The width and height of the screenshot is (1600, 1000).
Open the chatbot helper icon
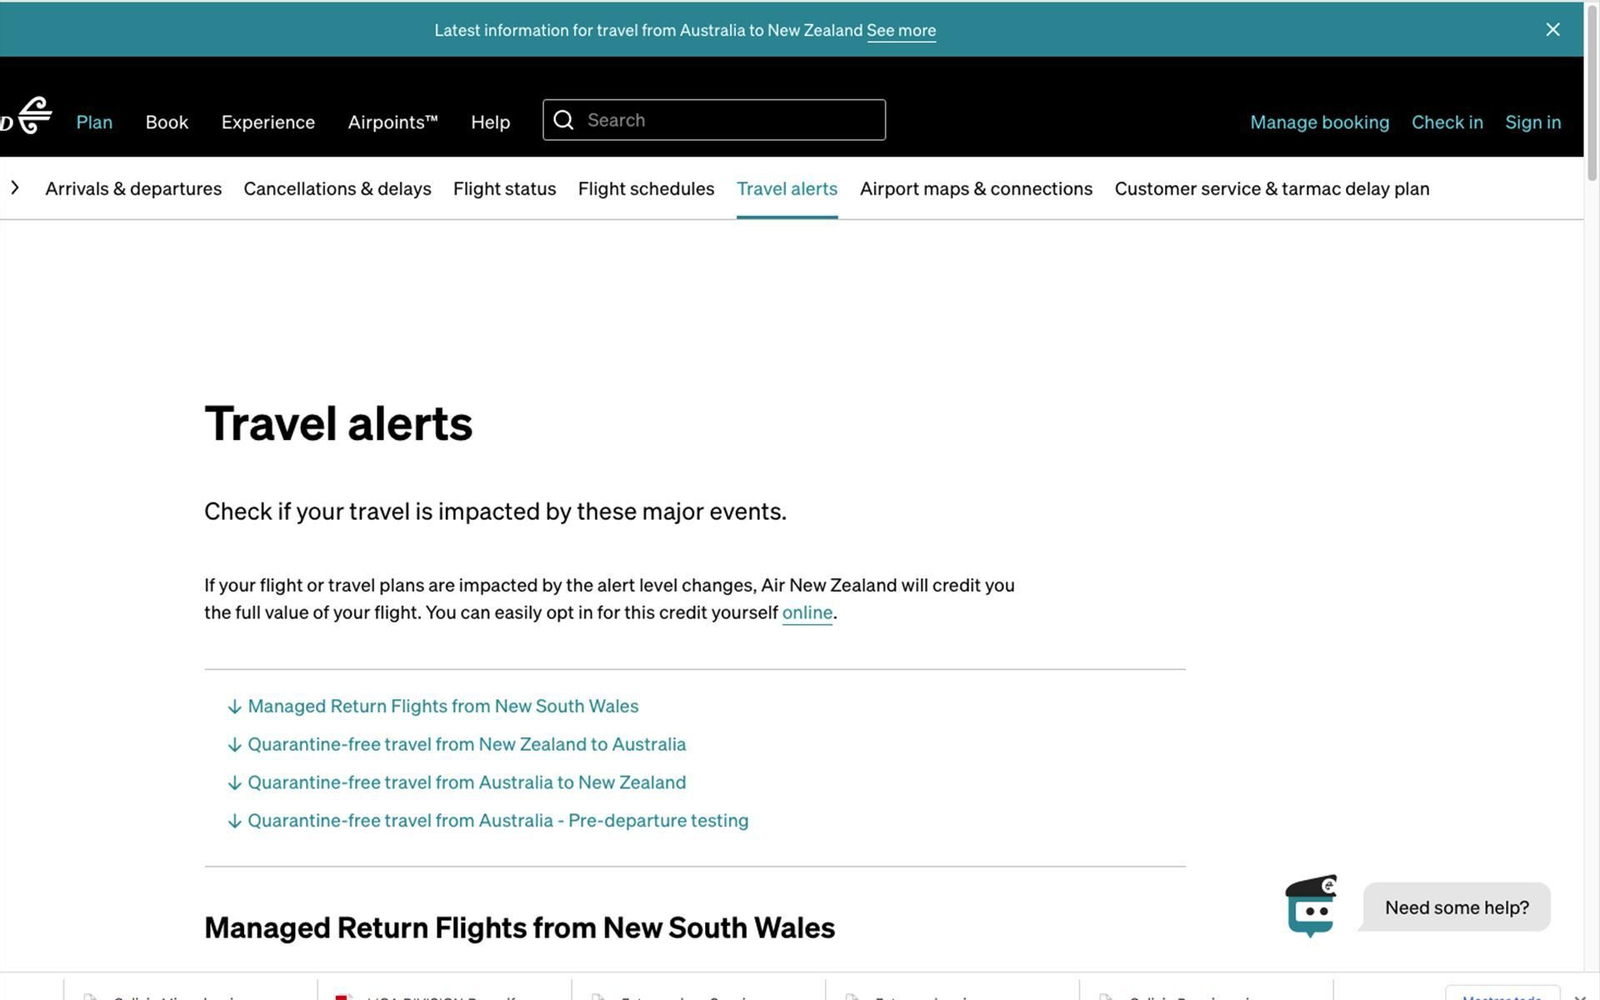click(x=1311, y=905)
